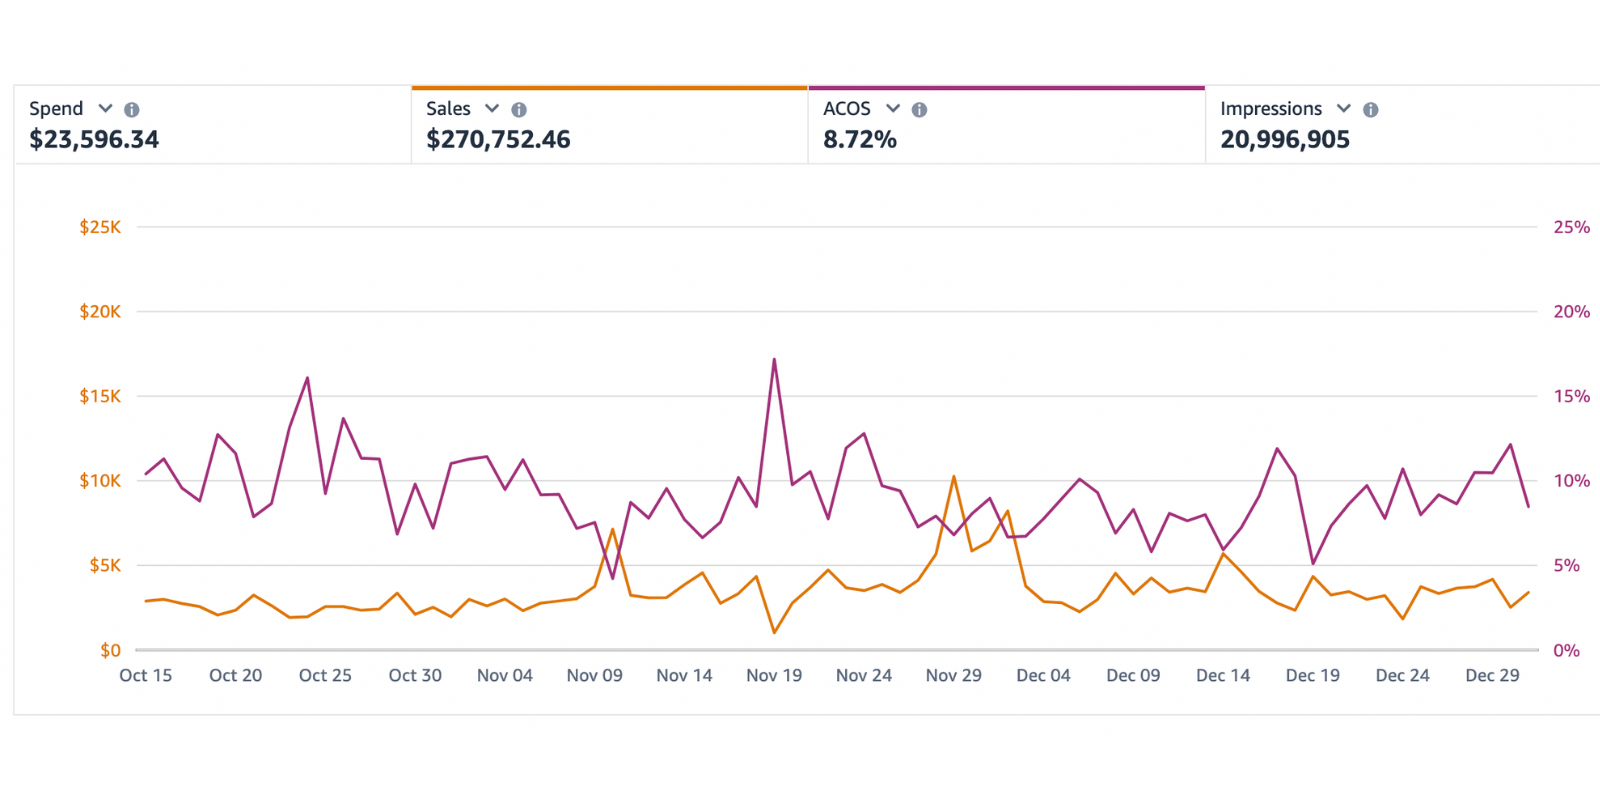This screenshot has width=1600, height=800.
Task: Select the Sales metric label
Action: tap(448, 109)
